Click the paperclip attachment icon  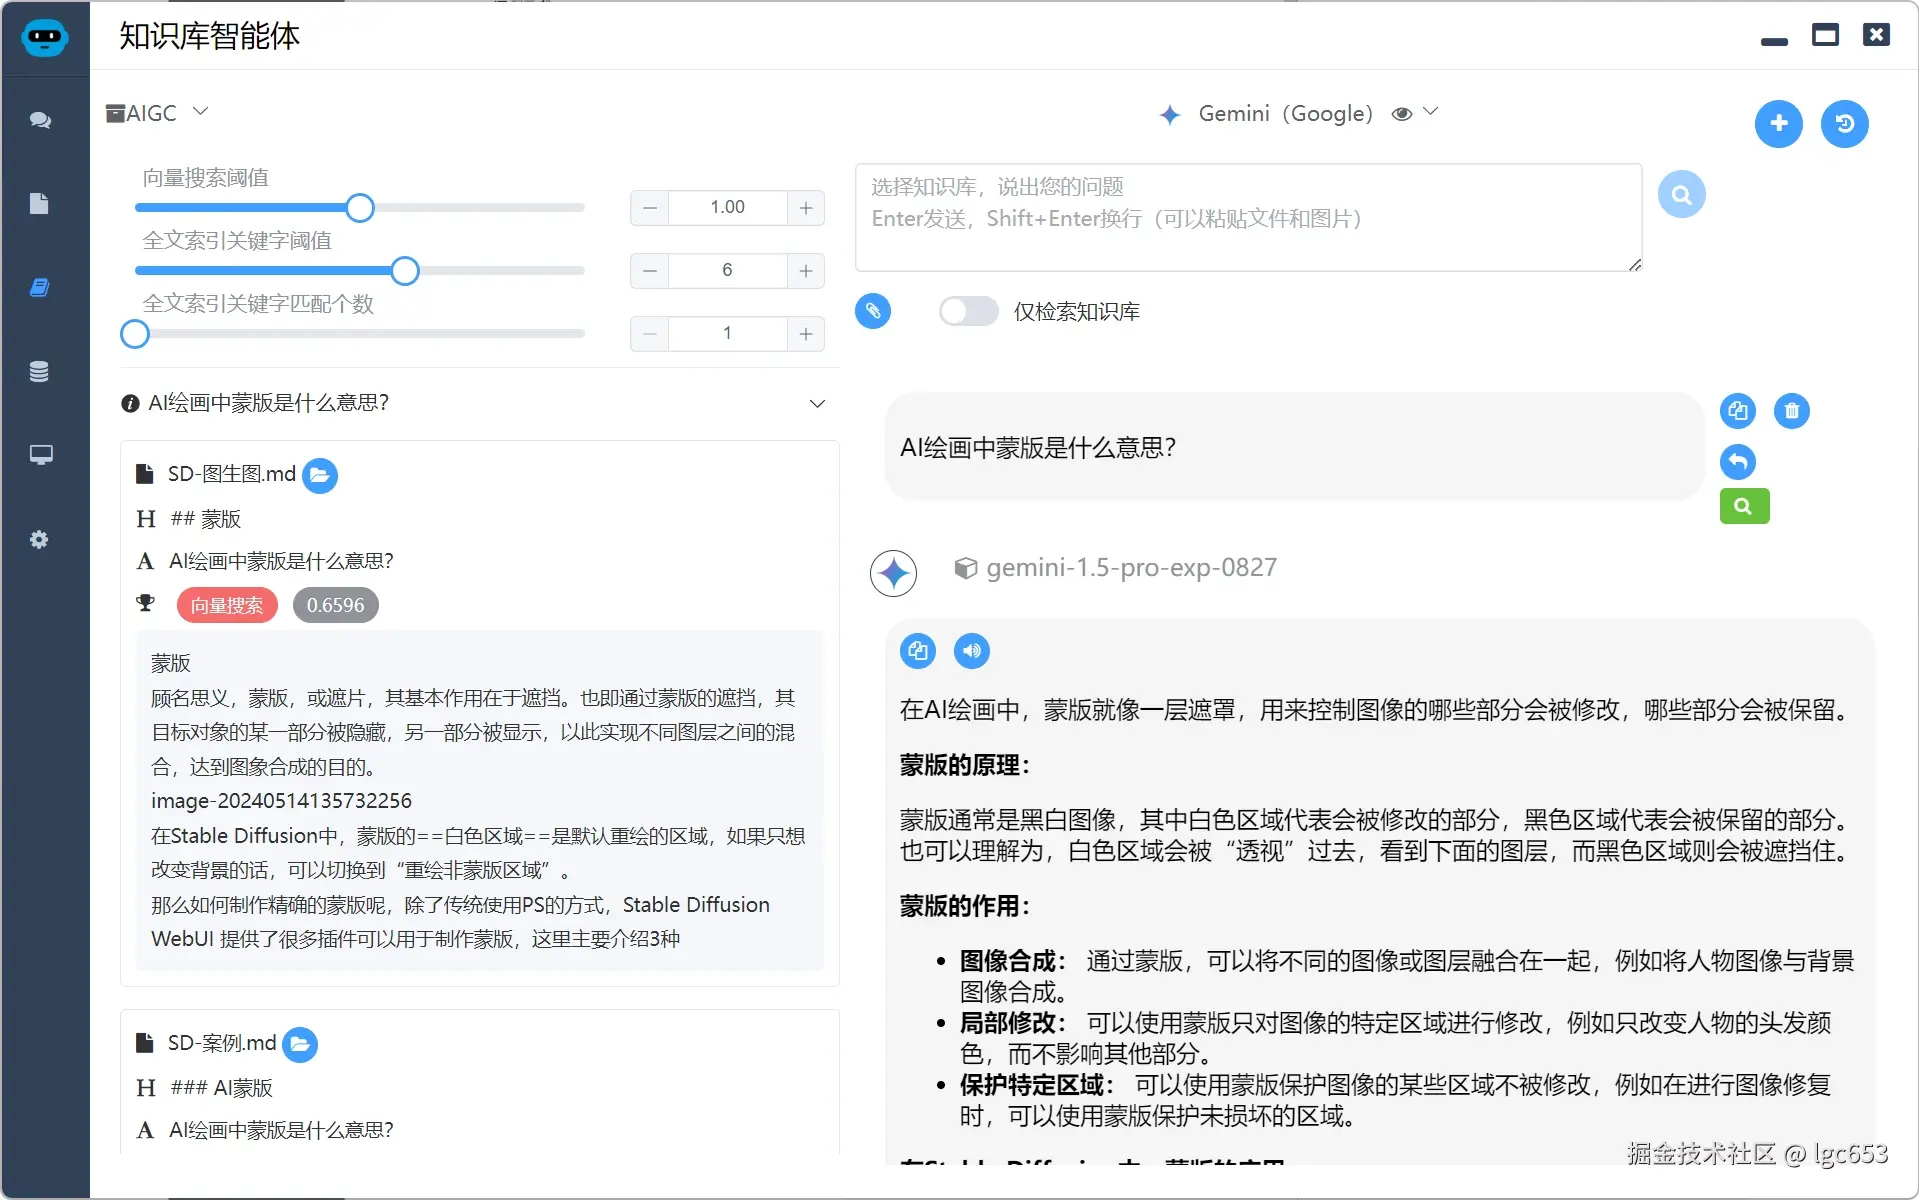872,311
